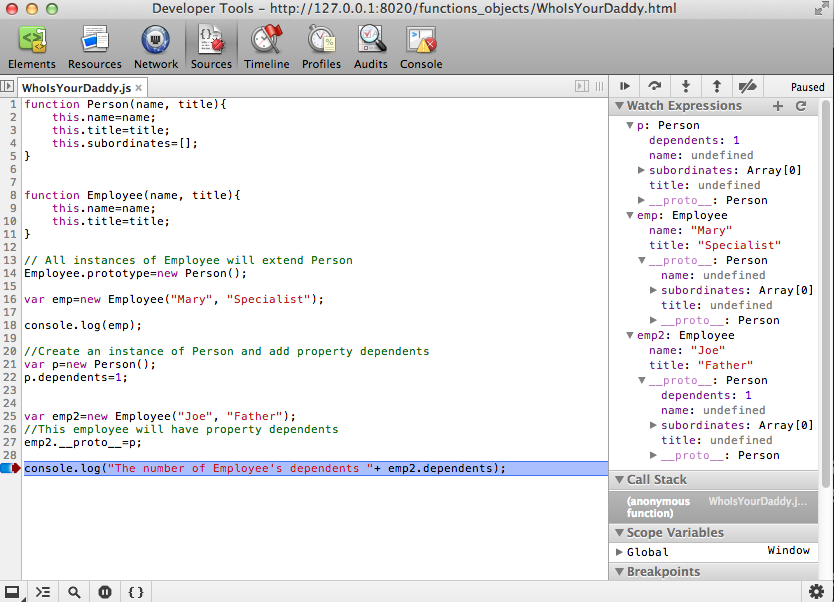Step into next function call
The image size is (834, 602).
coord(685,87)
